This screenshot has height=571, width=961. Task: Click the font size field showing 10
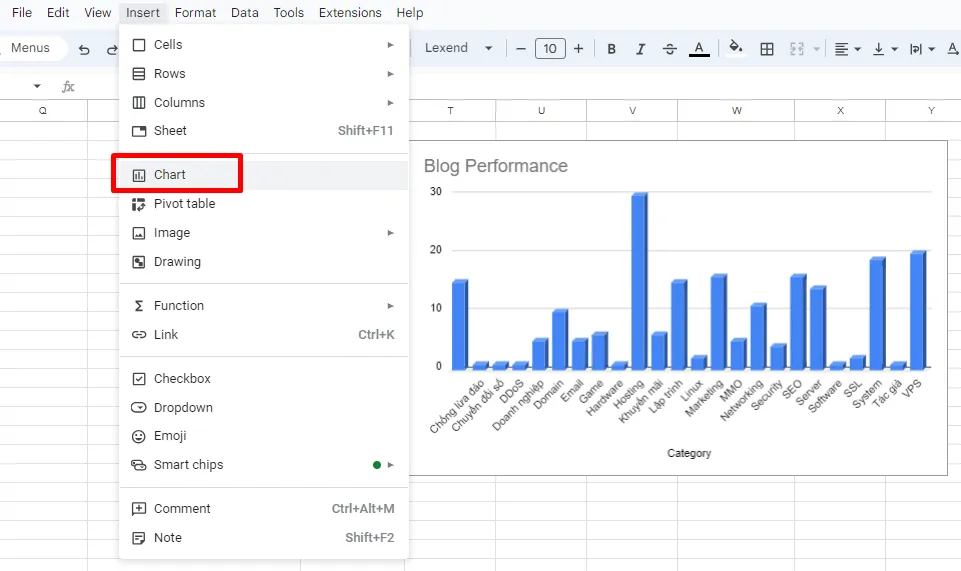click(550, 48)
